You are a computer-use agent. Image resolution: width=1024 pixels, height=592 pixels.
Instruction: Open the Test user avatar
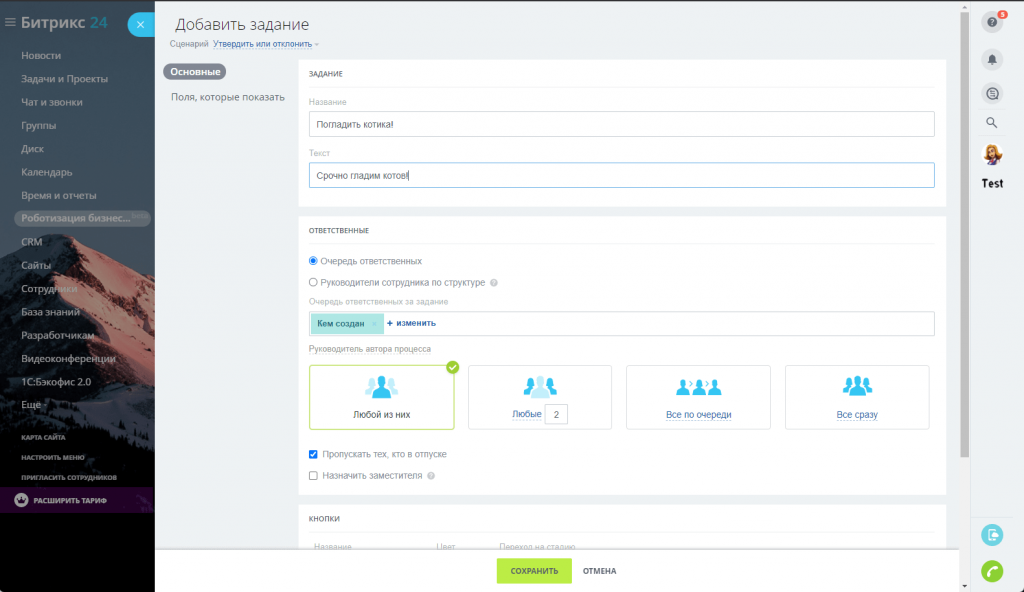click(x=992, y=155)
